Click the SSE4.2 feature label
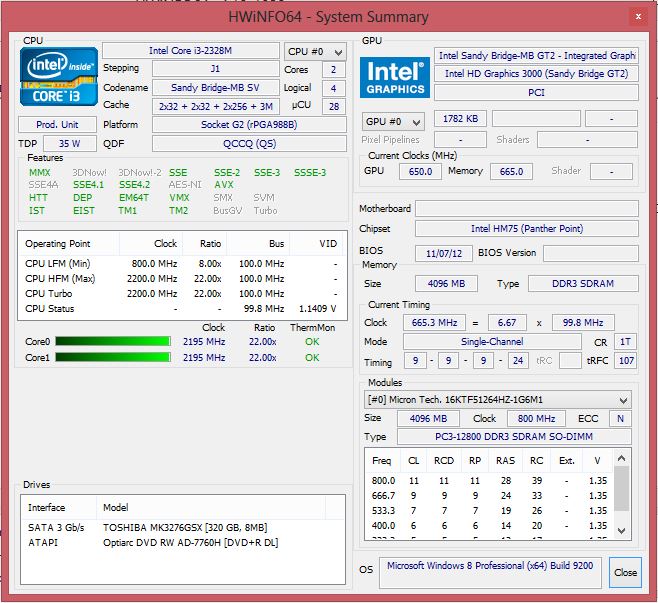This screenshot has width=658, height=603. click(x=134, y=185)
